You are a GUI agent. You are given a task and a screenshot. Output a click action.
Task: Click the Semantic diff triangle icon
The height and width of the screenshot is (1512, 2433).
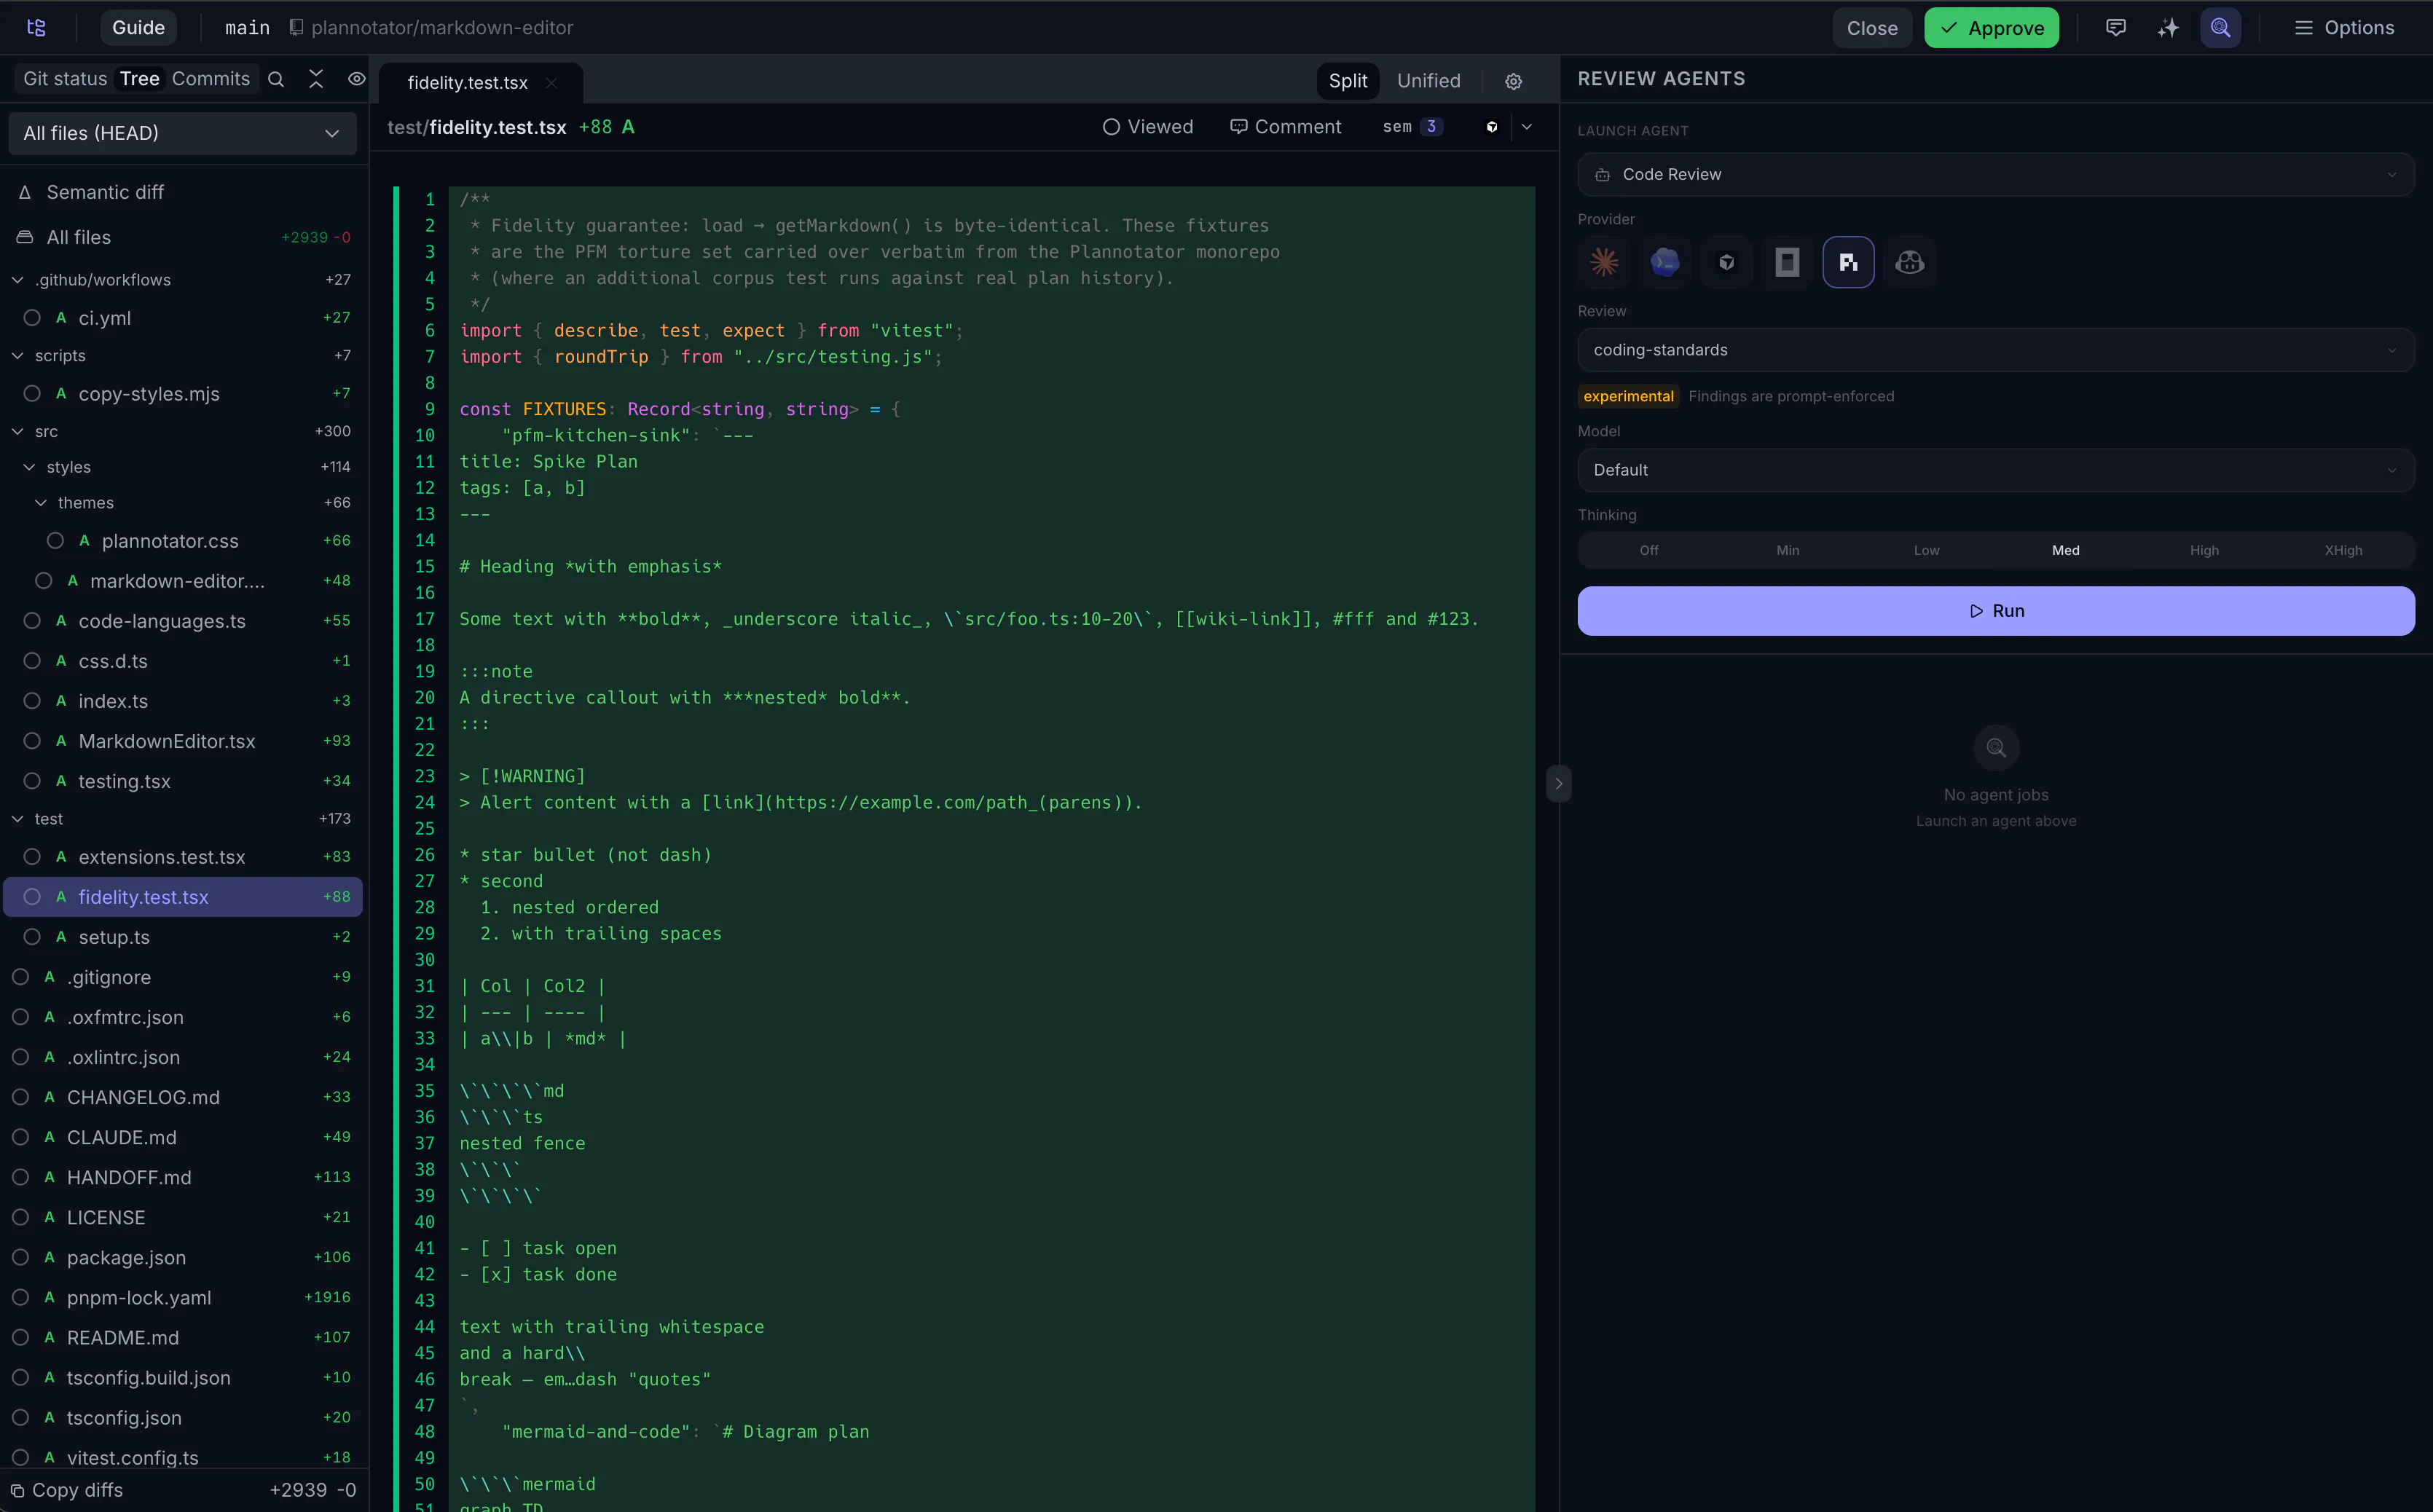point(25,192)
